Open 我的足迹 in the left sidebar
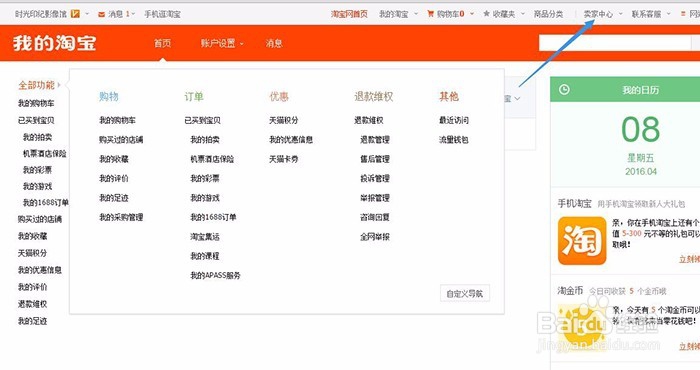700x370 pixels. (x=32, y=321)
